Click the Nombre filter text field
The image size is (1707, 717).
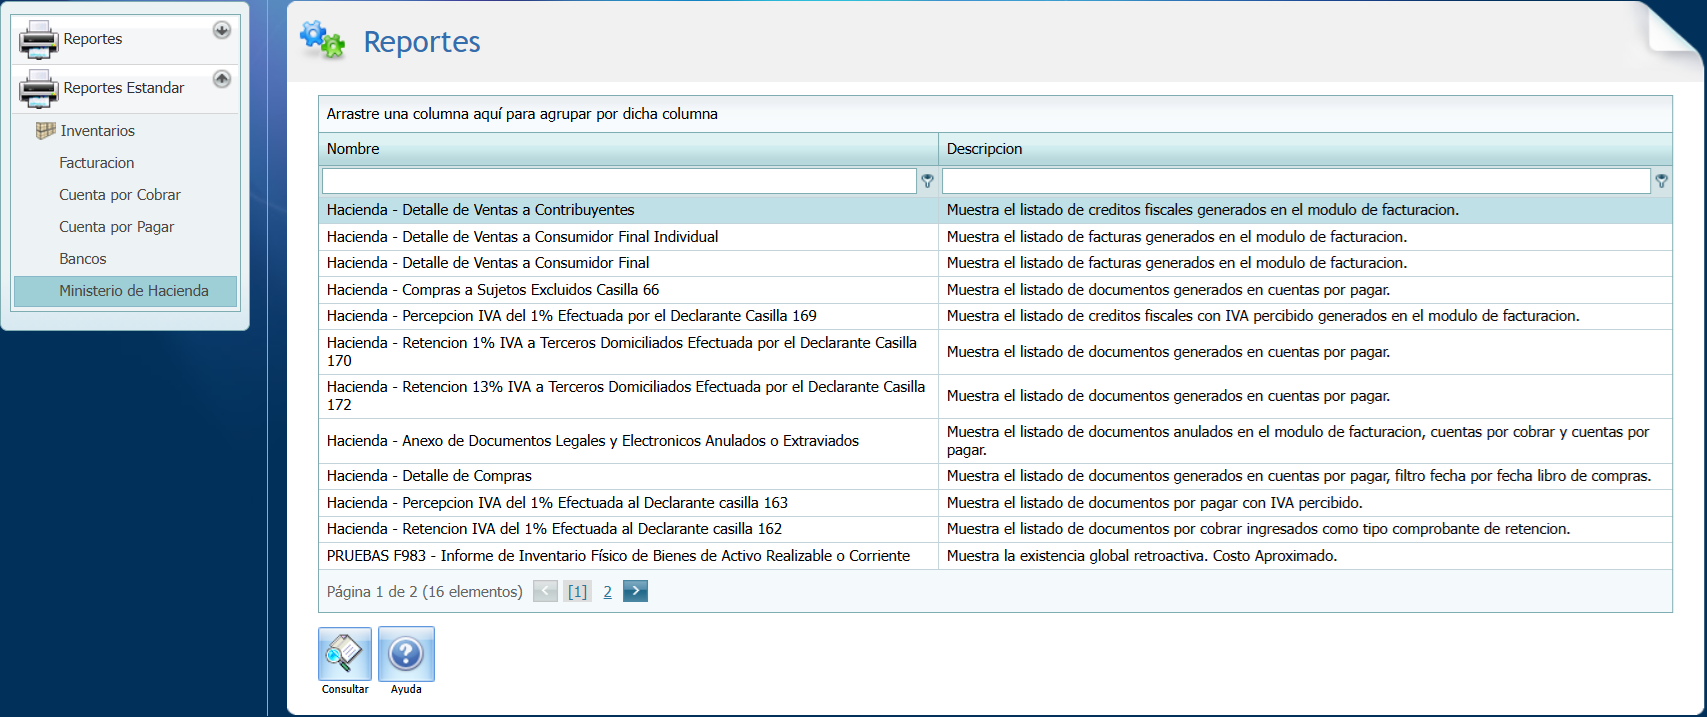click(618, 181)
